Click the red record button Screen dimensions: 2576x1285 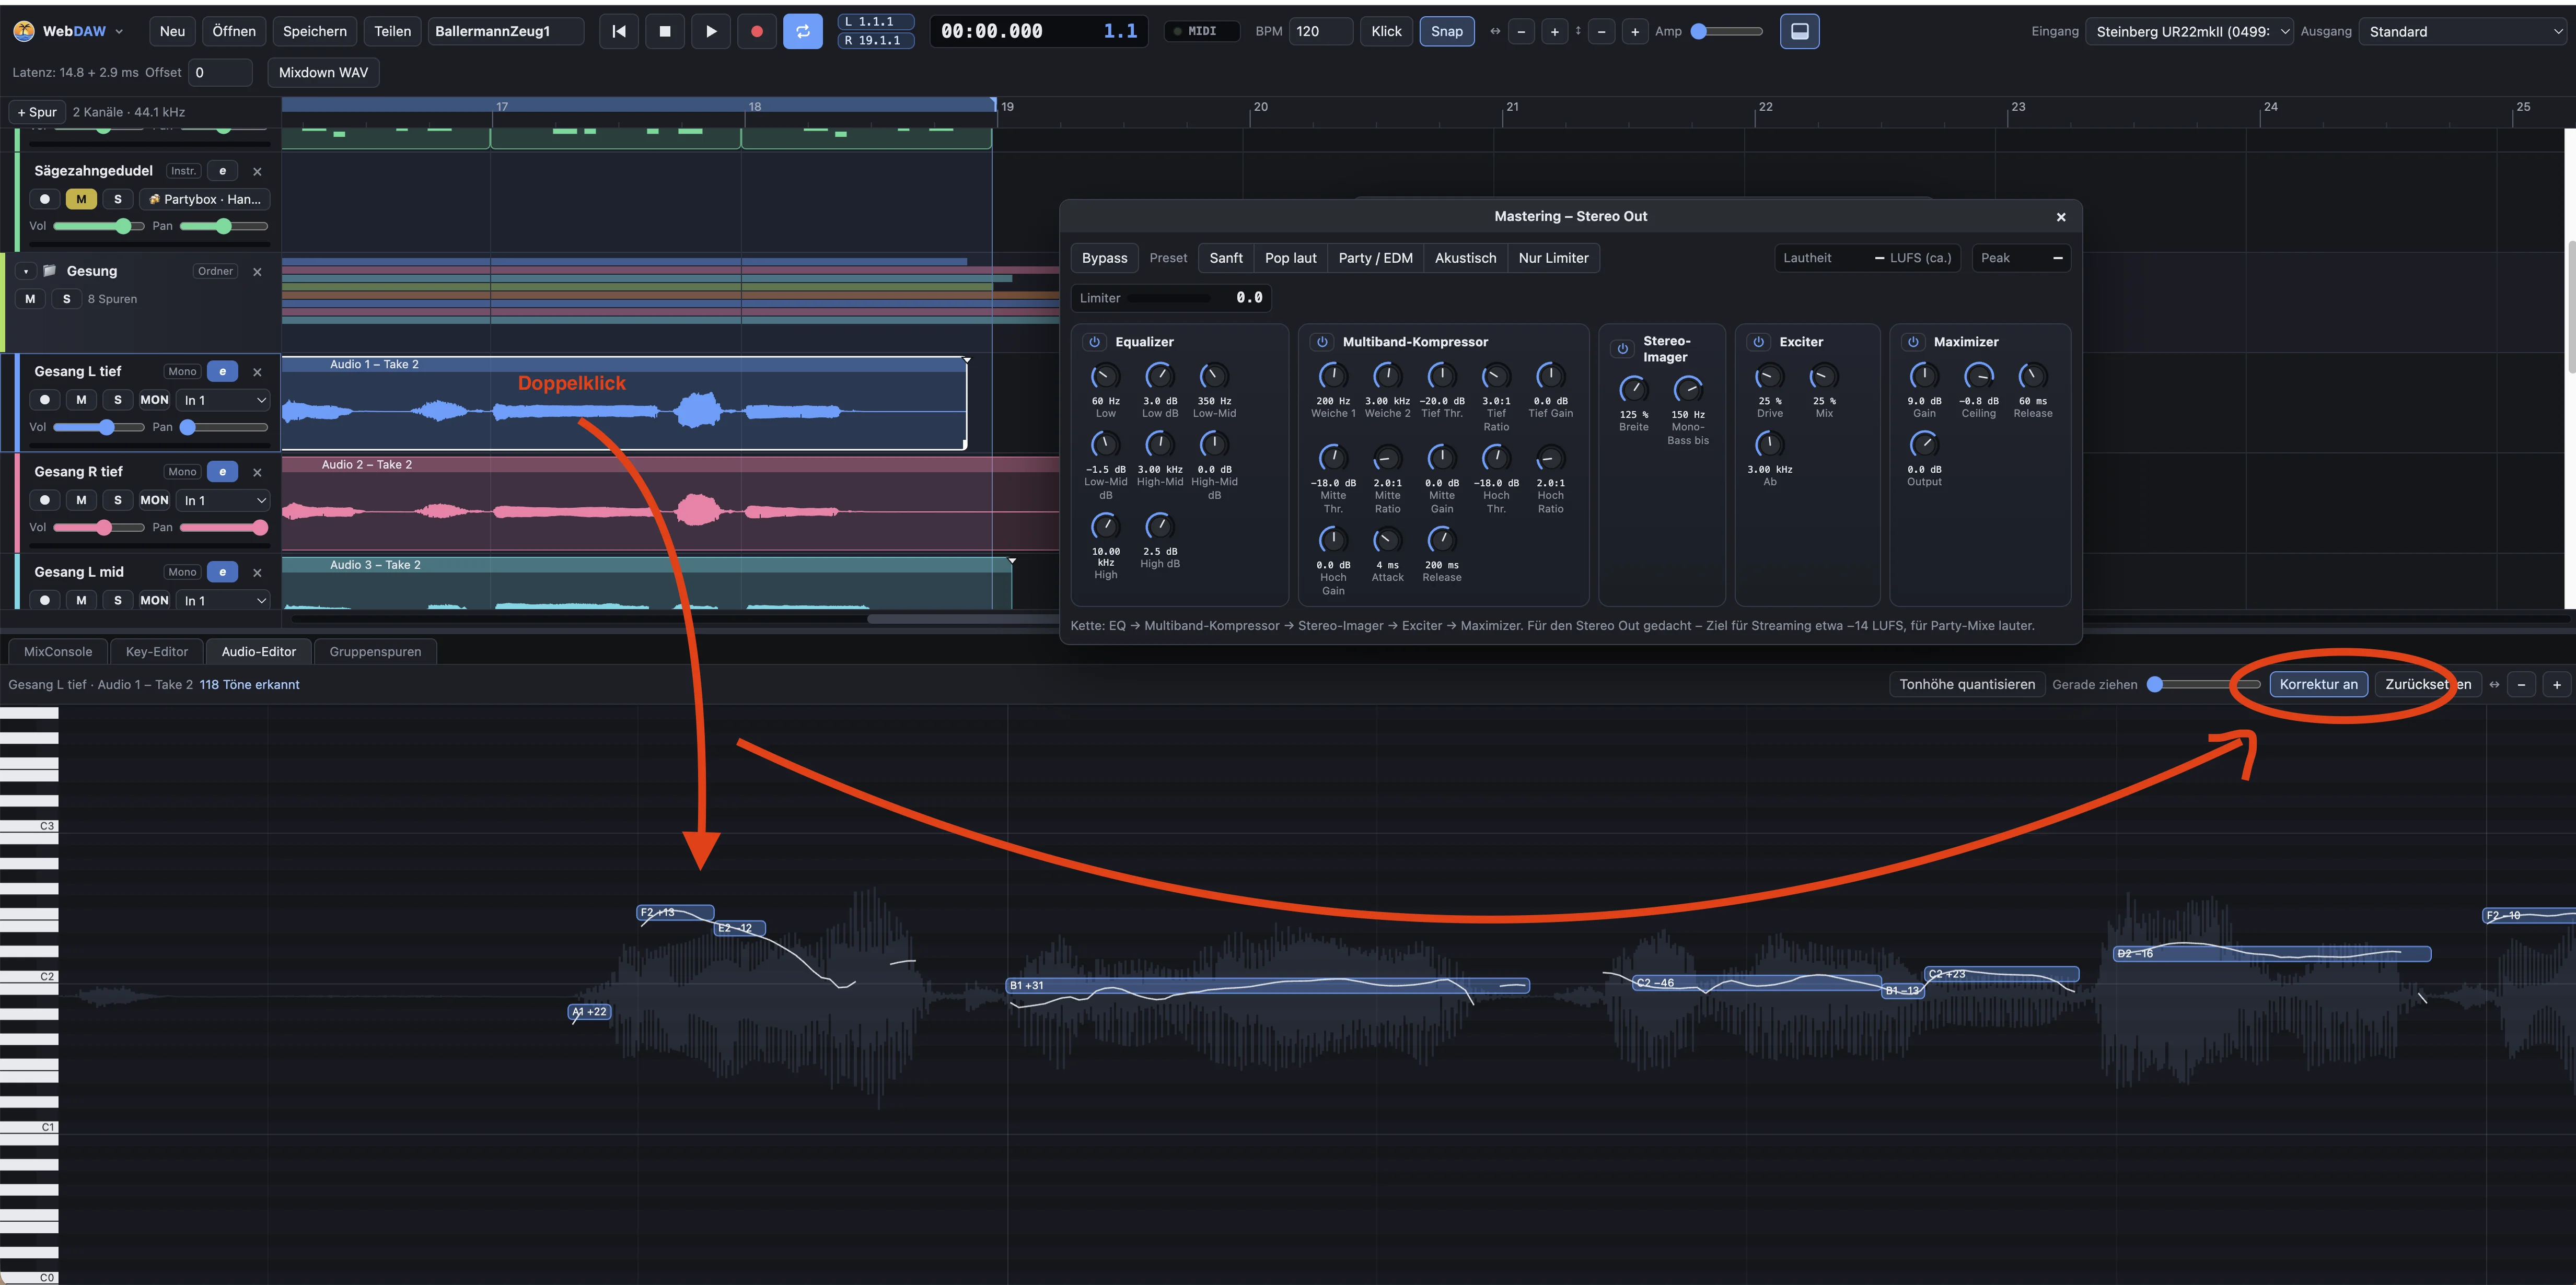click(x=757, y=31)
